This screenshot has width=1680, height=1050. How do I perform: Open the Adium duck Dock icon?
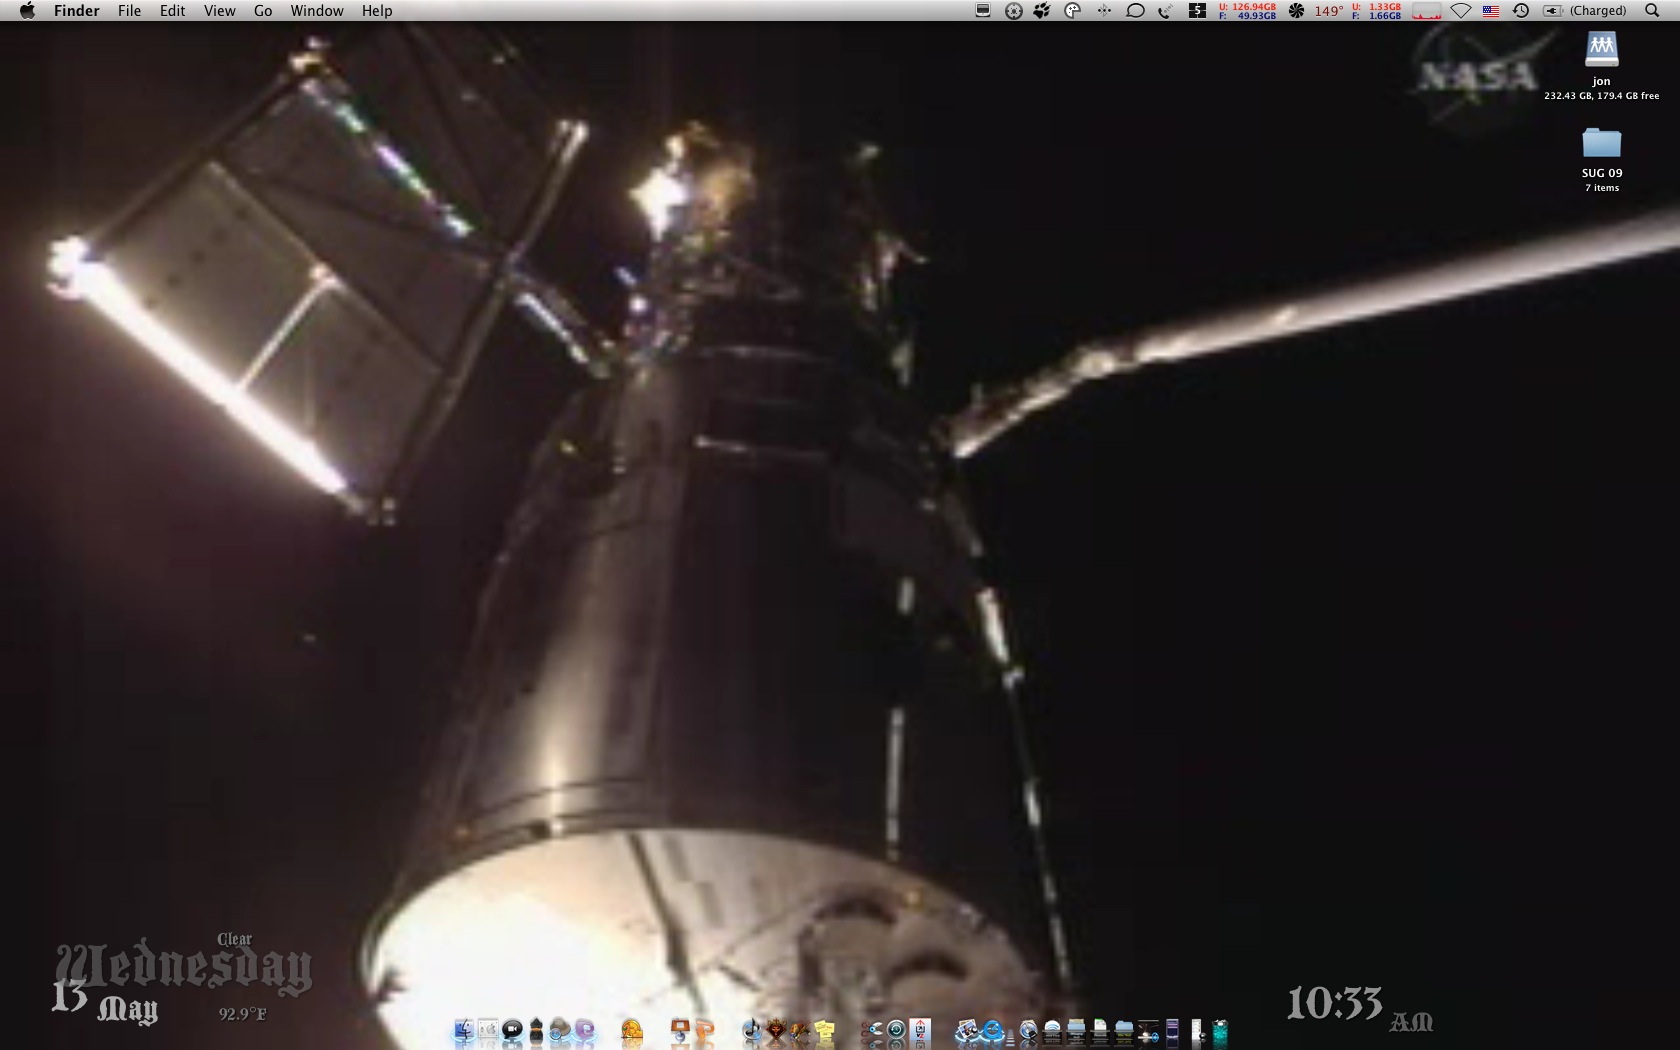pyautogui.click(x=536, y=1031)
